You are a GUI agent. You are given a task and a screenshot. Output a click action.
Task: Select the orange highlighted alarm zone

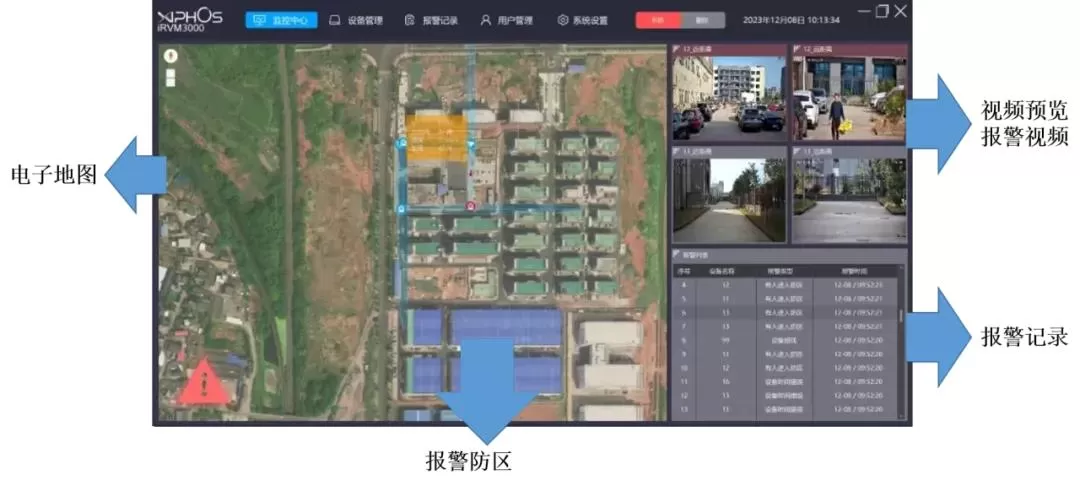coord(435,139)
